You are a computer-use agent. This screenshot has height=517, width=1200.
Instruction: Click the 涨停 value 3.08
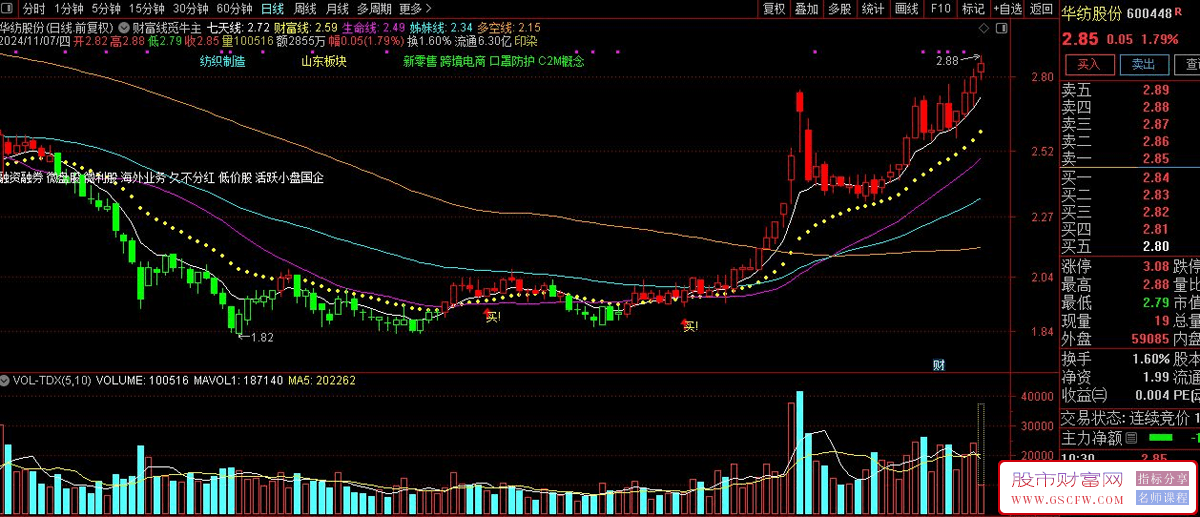point(1156,266)
